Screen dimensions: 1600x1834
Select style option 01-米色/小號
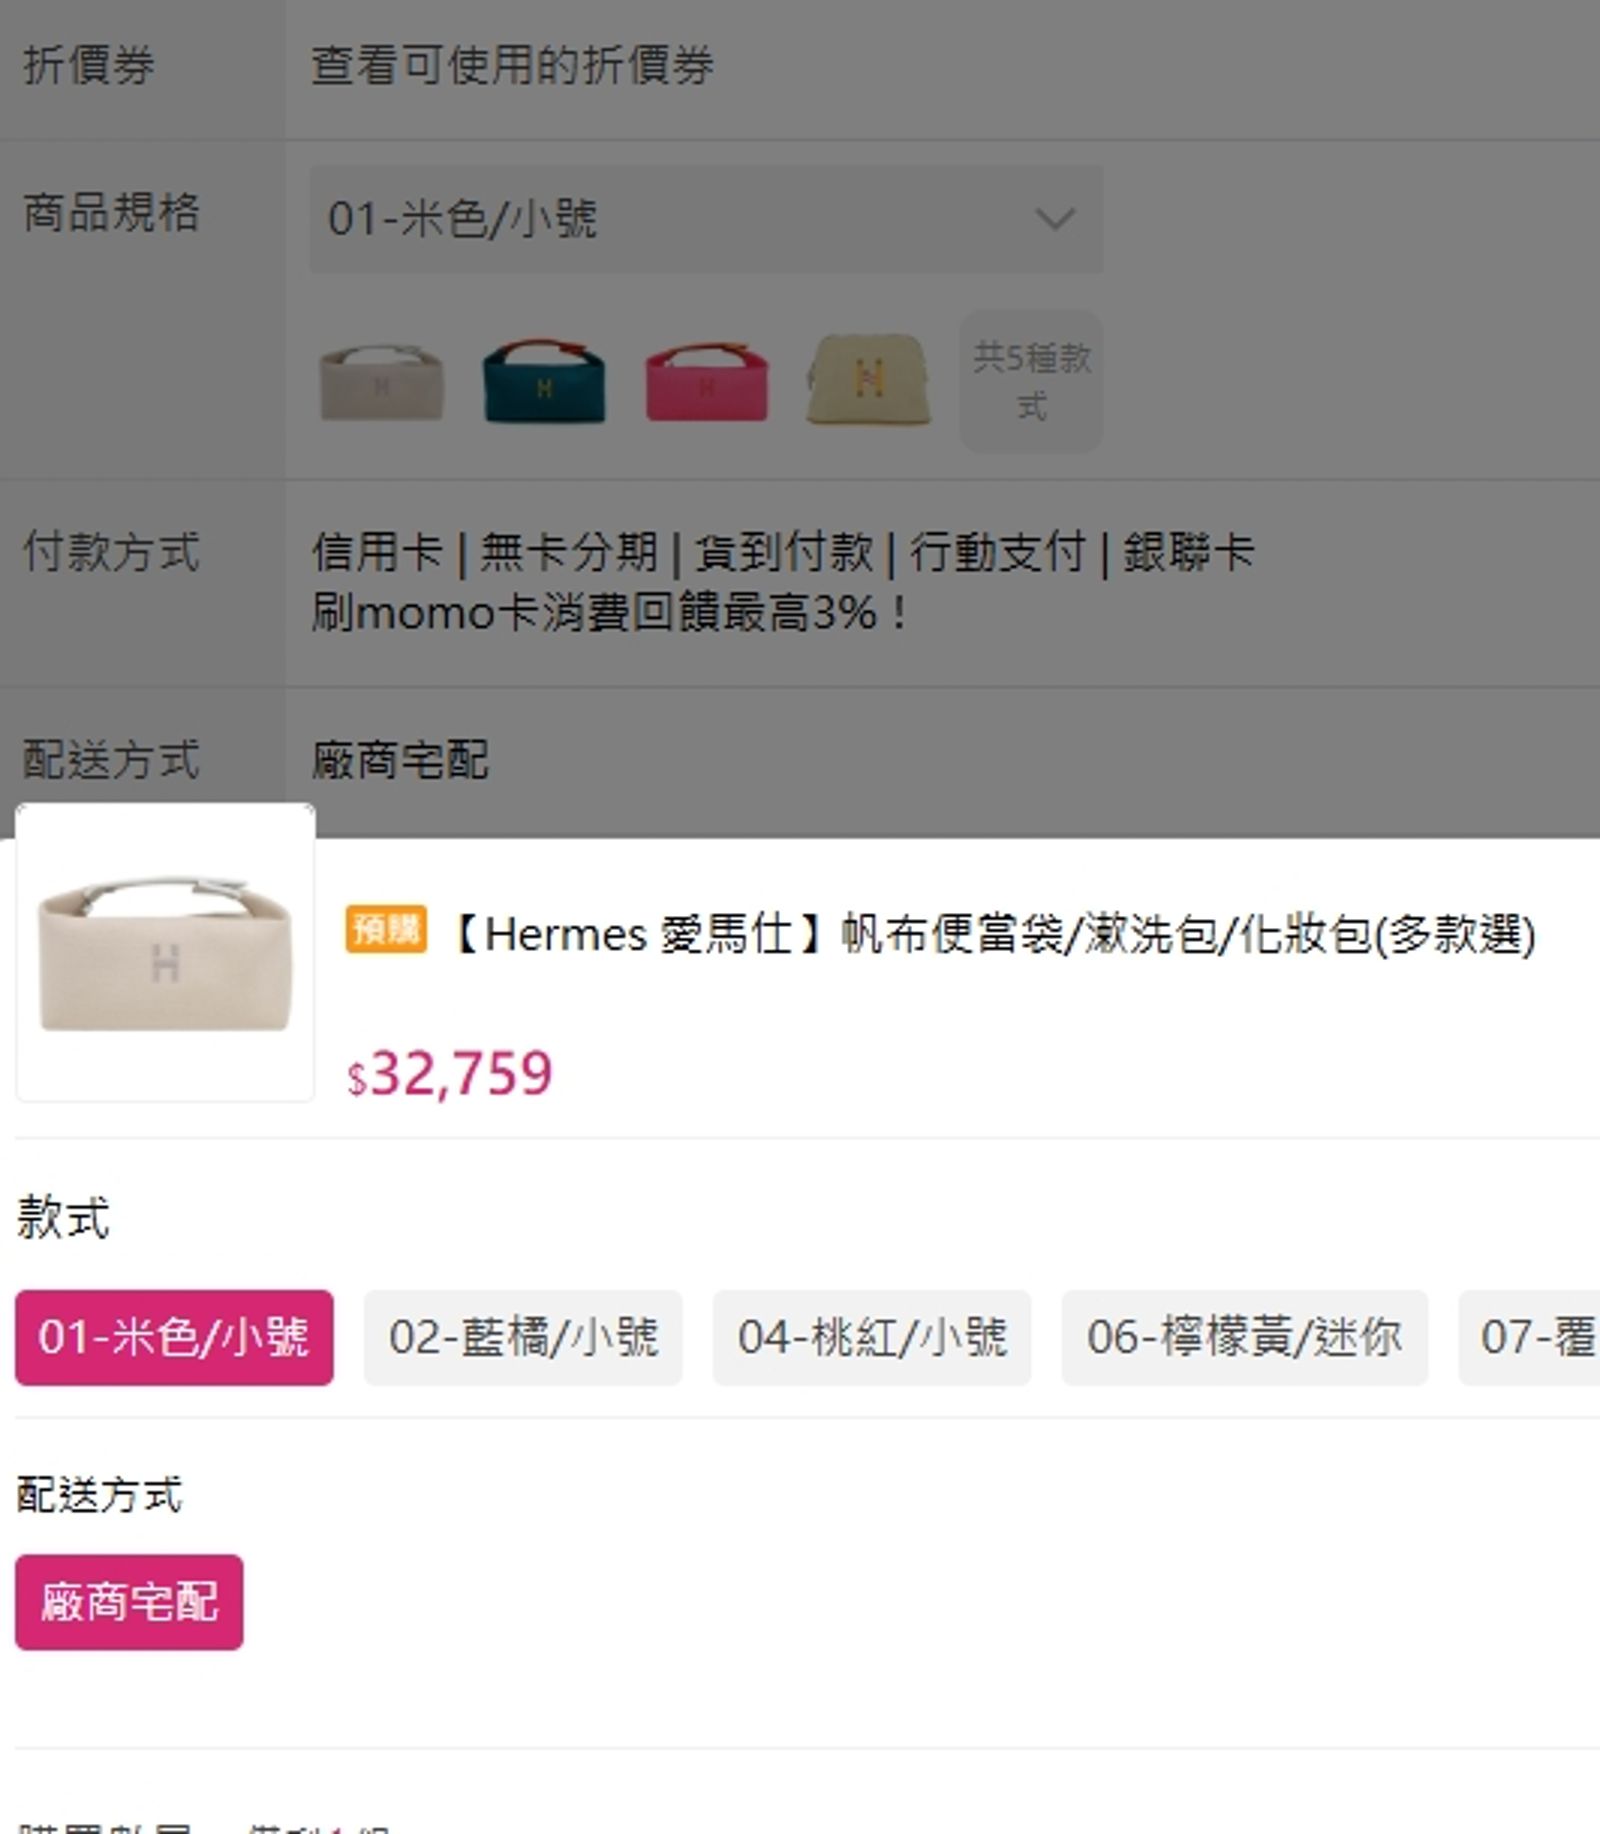pyautogui.click(x=174, y=1337)
